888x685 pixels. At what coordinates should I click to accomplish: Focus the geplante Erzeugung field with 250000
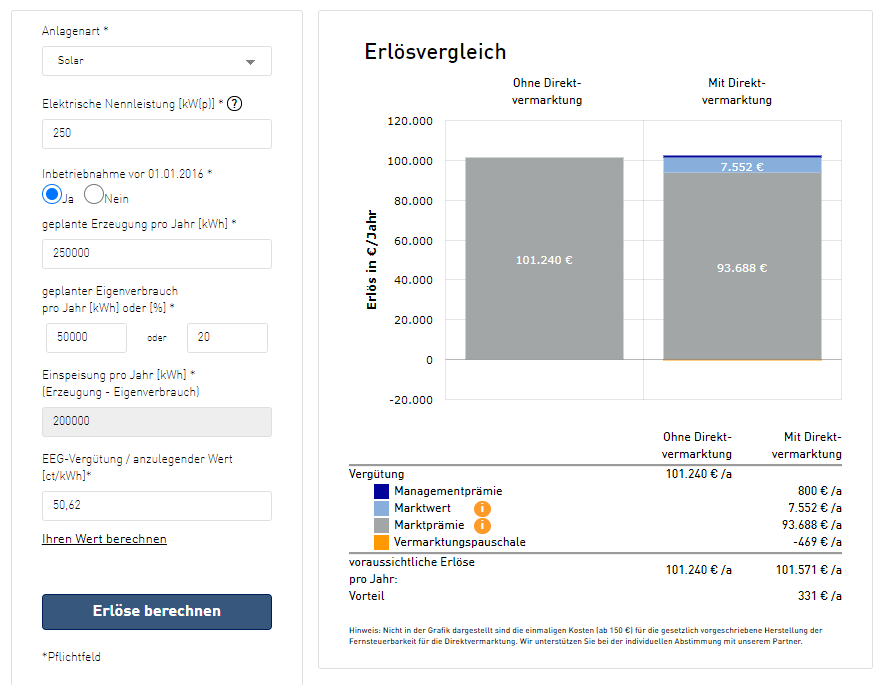pyautogui.click(x=157, y=254)
